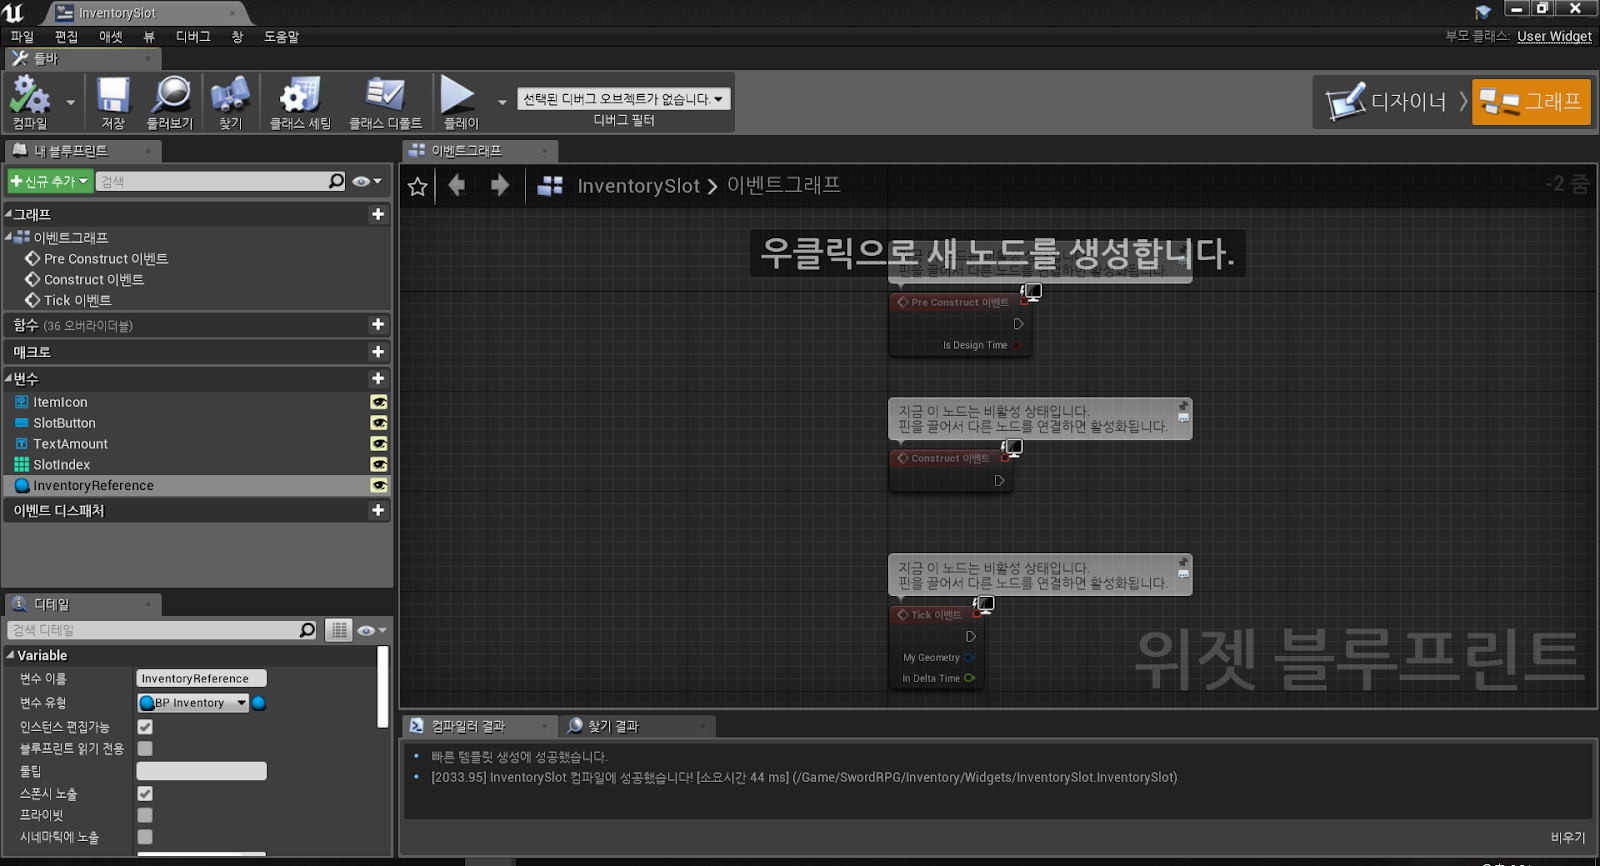Focus 검색 디테일 search field
The height and width of the screenshot is (866, 1600).
(x=162, y=630)
